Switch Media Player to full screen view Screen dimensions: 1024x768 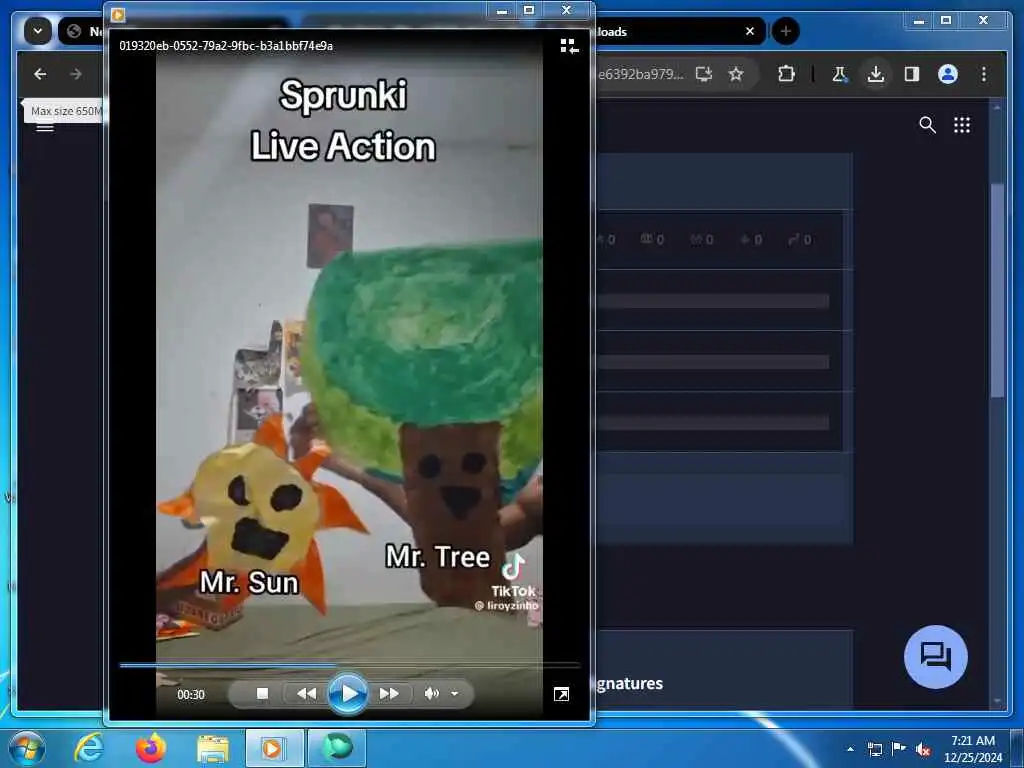tap(561, 694)
